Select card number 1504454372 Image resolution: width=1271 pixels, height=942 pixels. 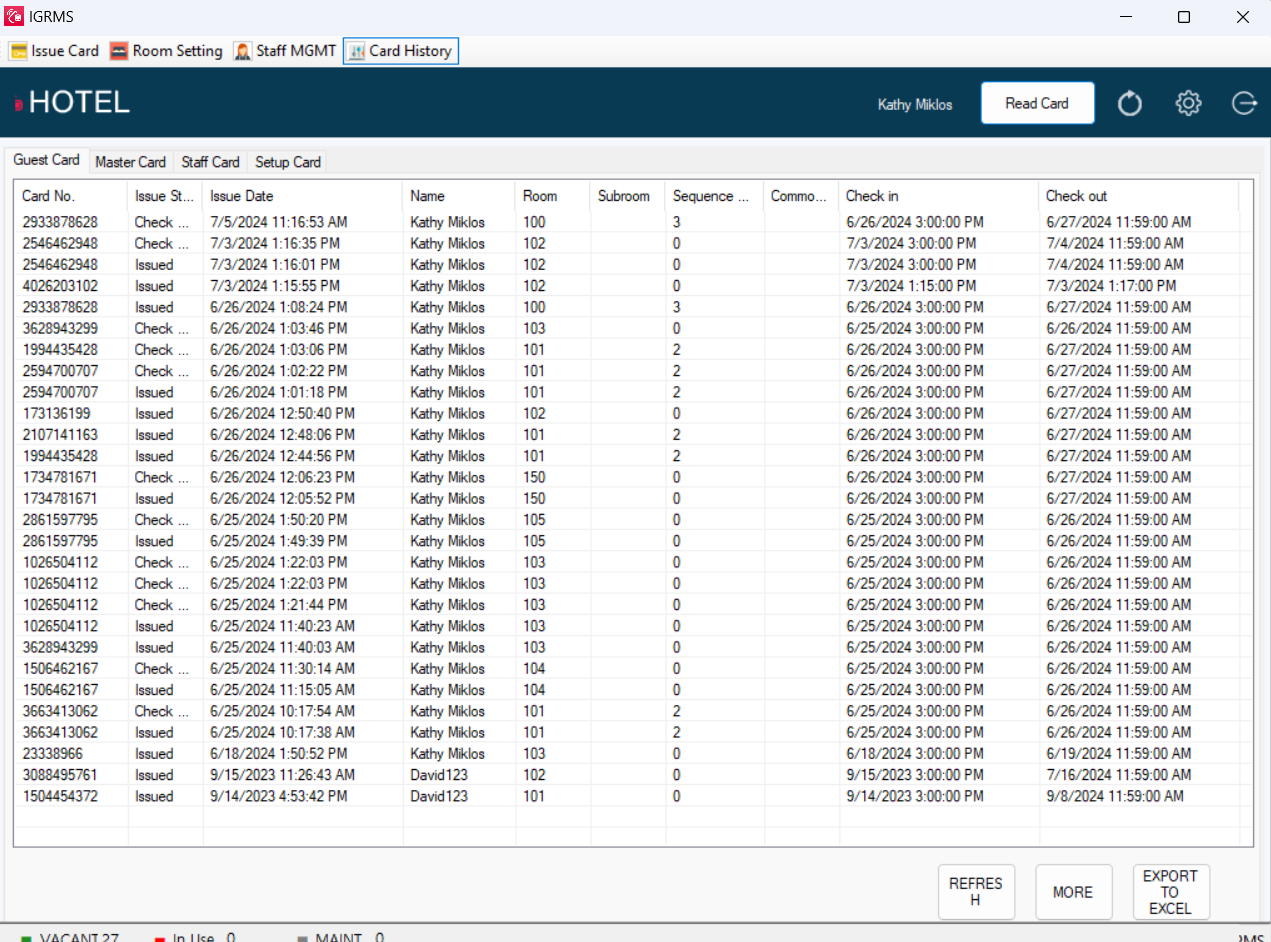pyautogui.click(x=60, y=796)
